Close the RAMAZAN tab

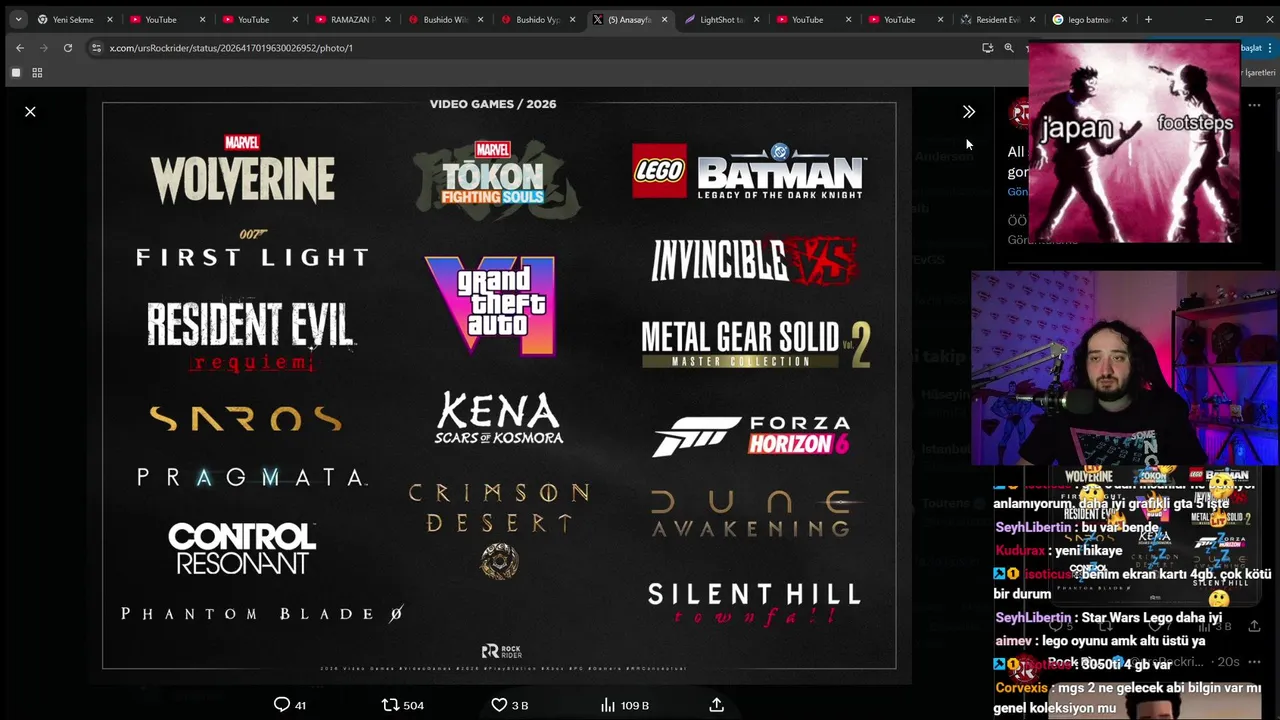387,19
